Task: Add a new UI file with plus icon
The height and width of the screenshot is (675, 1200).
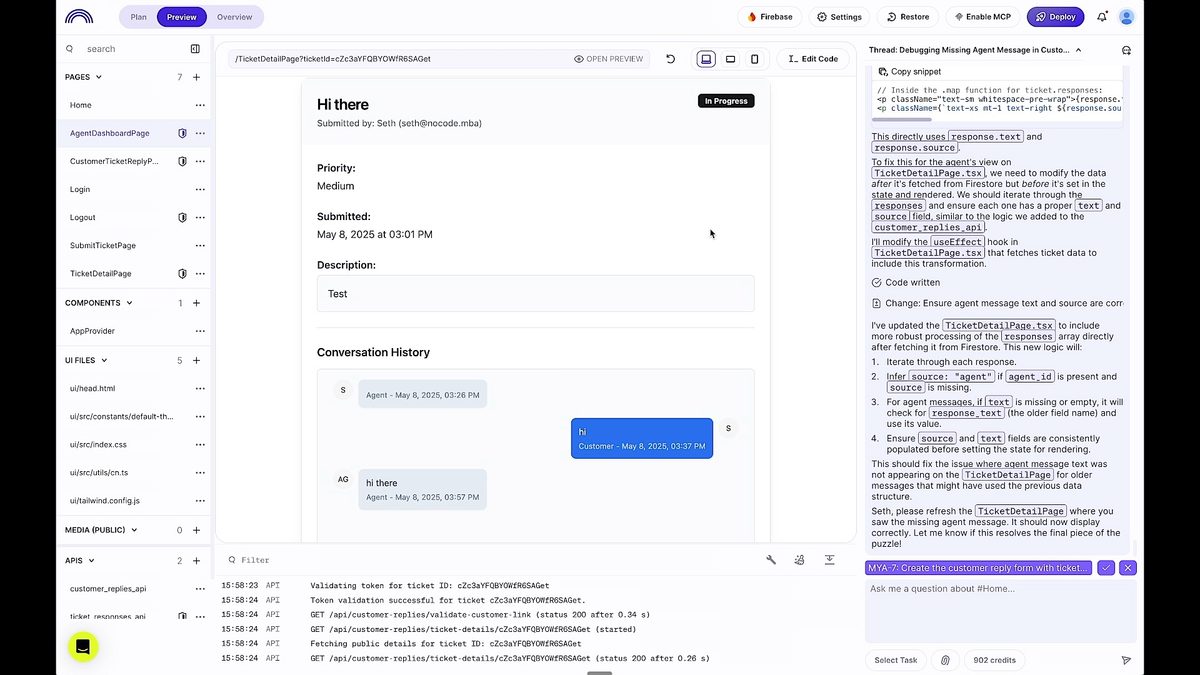Action: pyautogui.click(x=196, y=360)
